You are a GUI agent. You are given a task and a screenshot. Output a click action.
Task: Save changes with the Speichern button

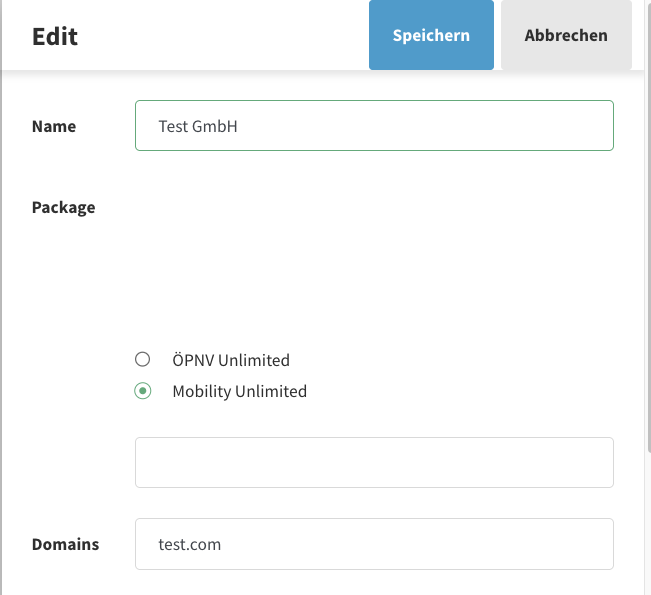(431, 35)
